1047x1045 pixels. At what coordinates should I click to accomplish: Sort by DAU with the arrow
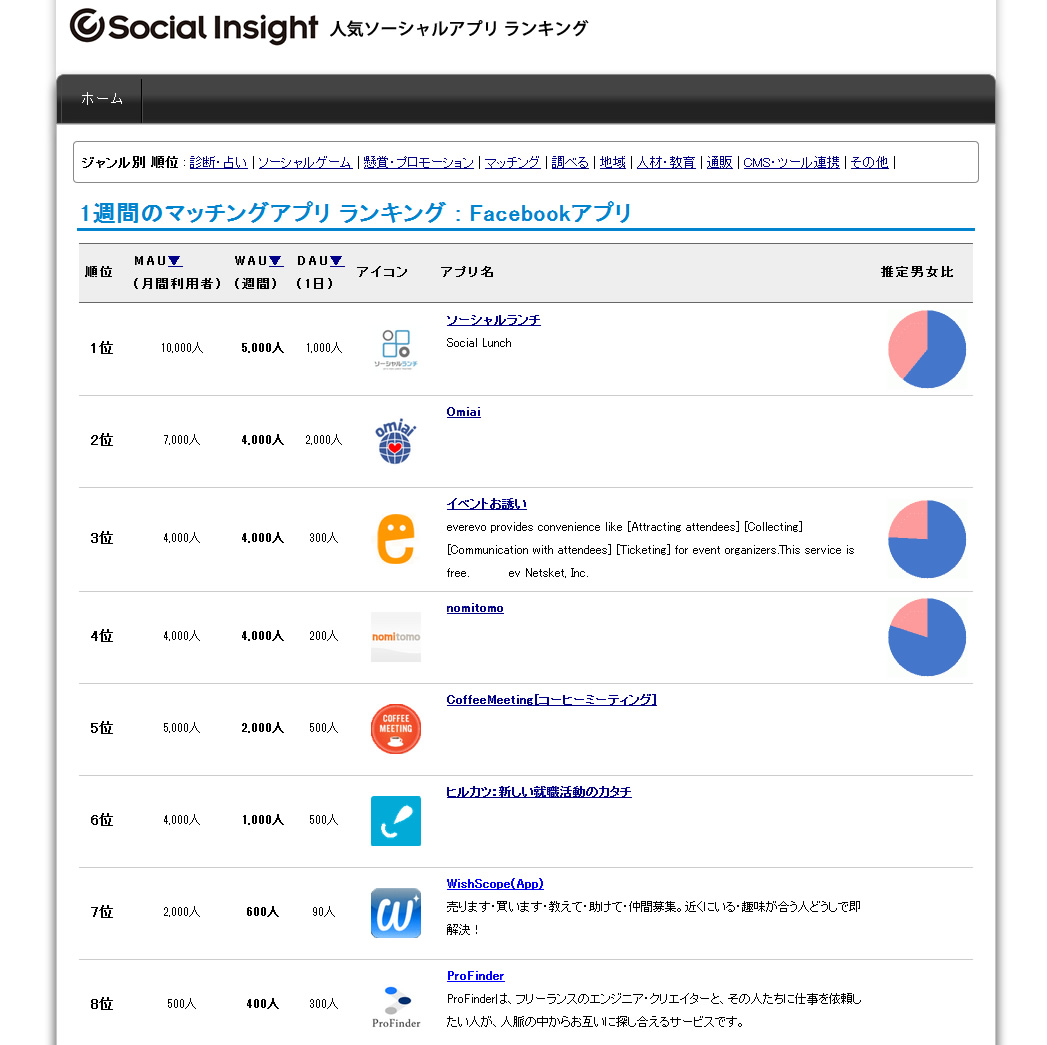(337, 261)
